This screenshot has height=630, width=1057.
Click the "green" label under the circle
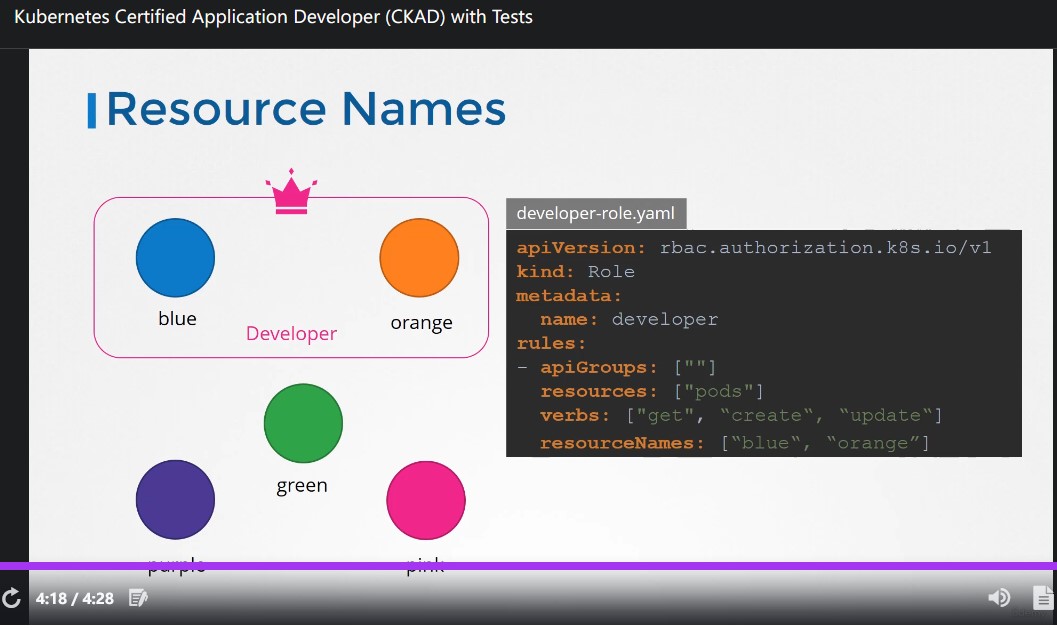tap(302, 486)
